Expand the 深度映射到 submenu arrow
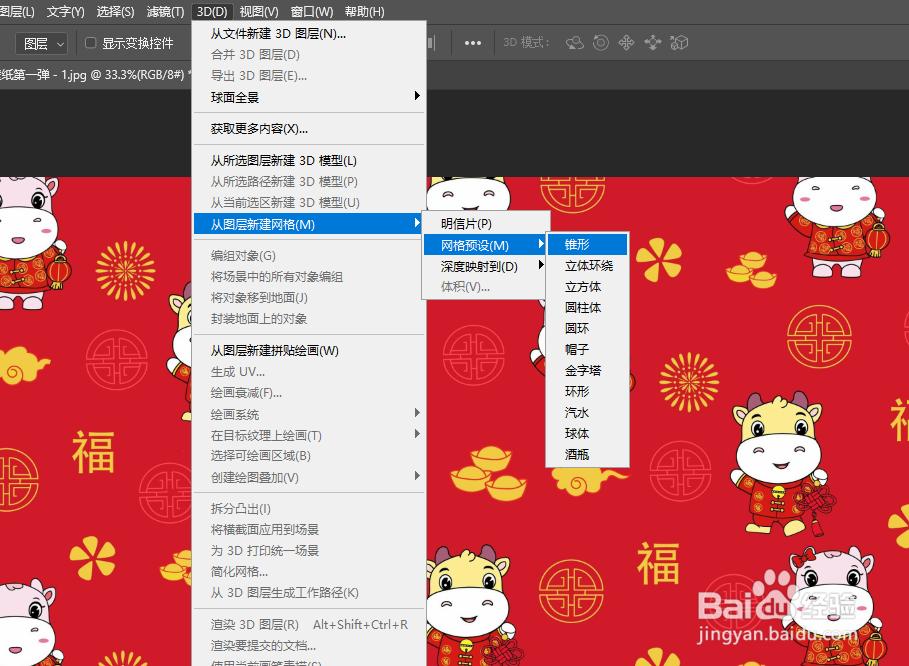Viewport: 909px width, 666px height. (x=541, y=265)
